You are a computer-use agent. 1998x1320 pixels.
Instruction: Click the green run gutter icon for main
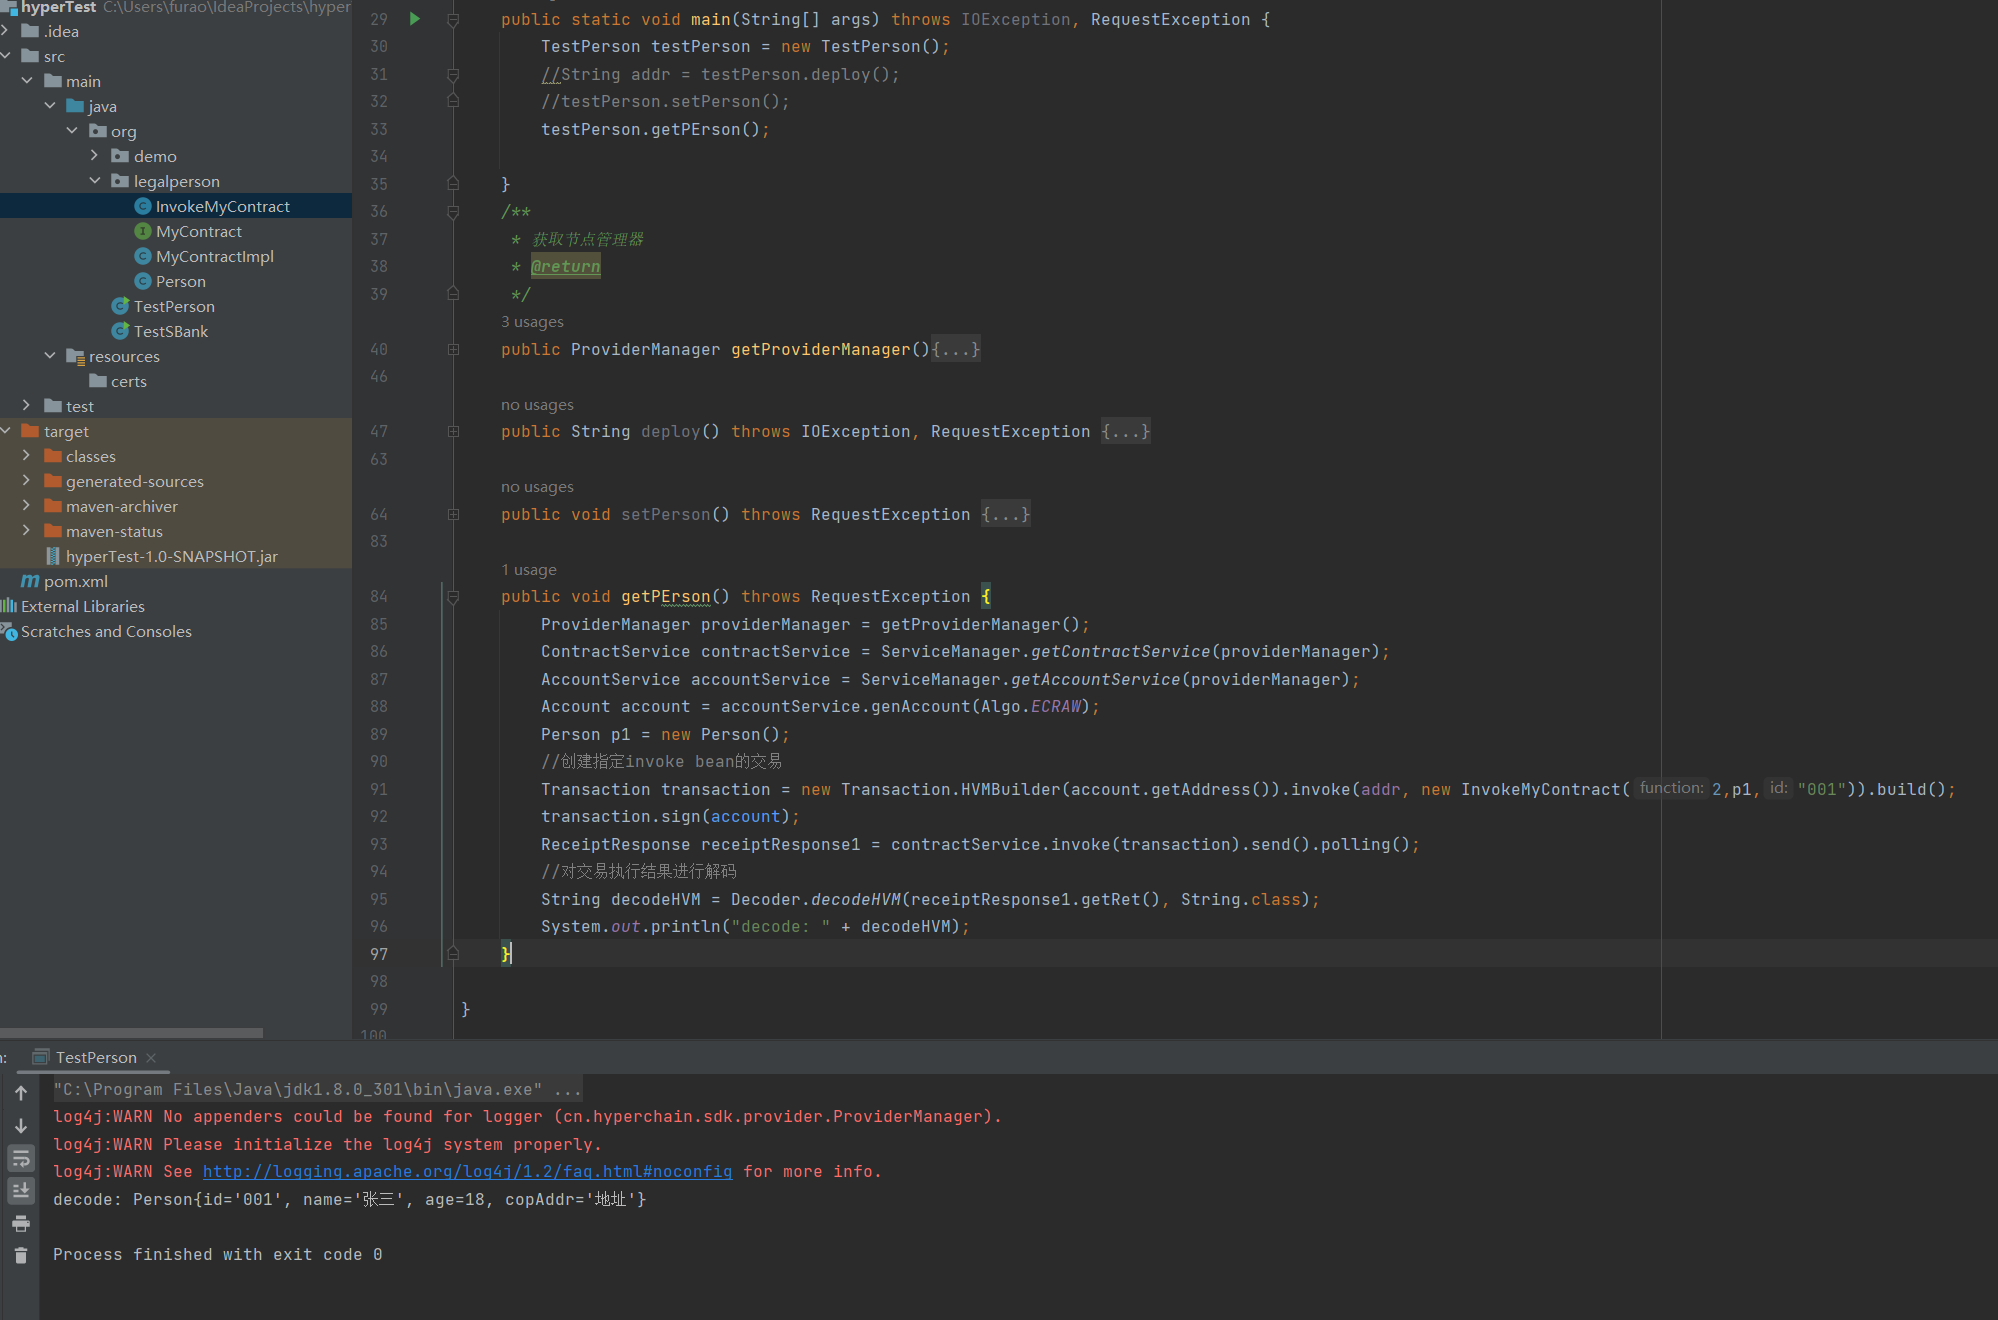[415, 19]
